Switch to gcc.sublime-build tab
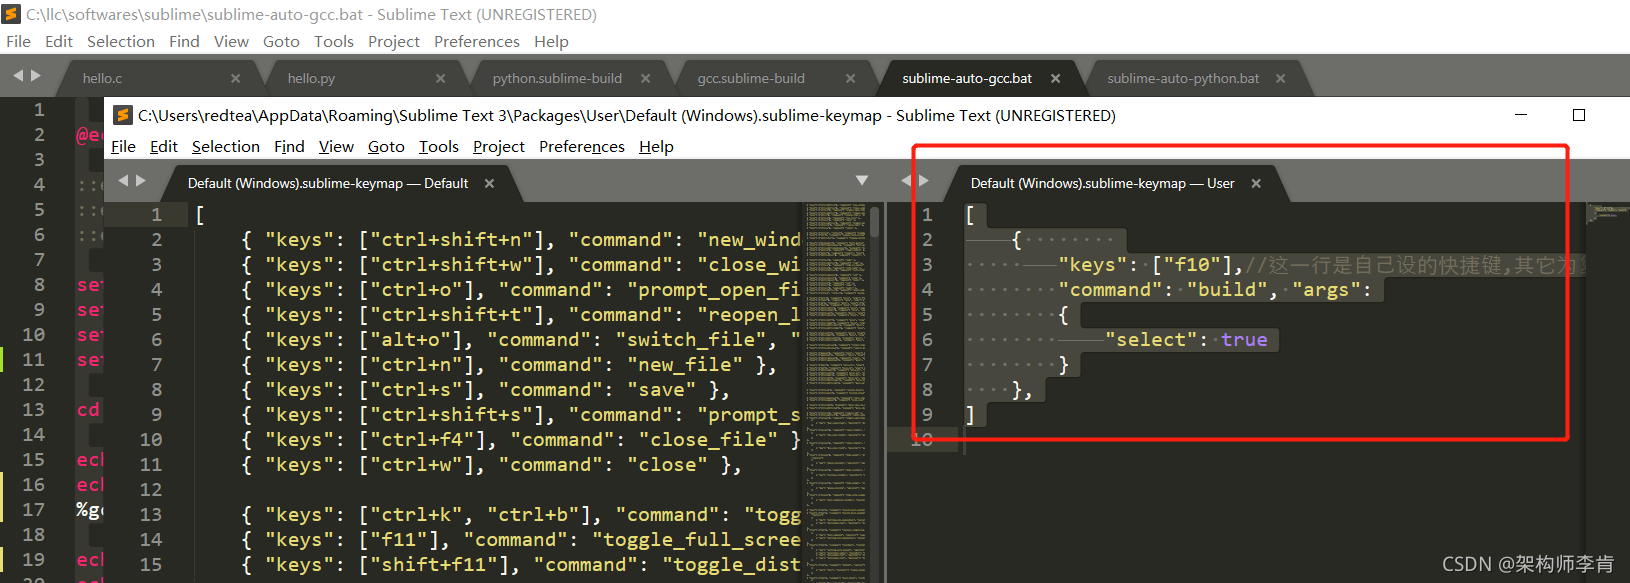 (750, 78)
